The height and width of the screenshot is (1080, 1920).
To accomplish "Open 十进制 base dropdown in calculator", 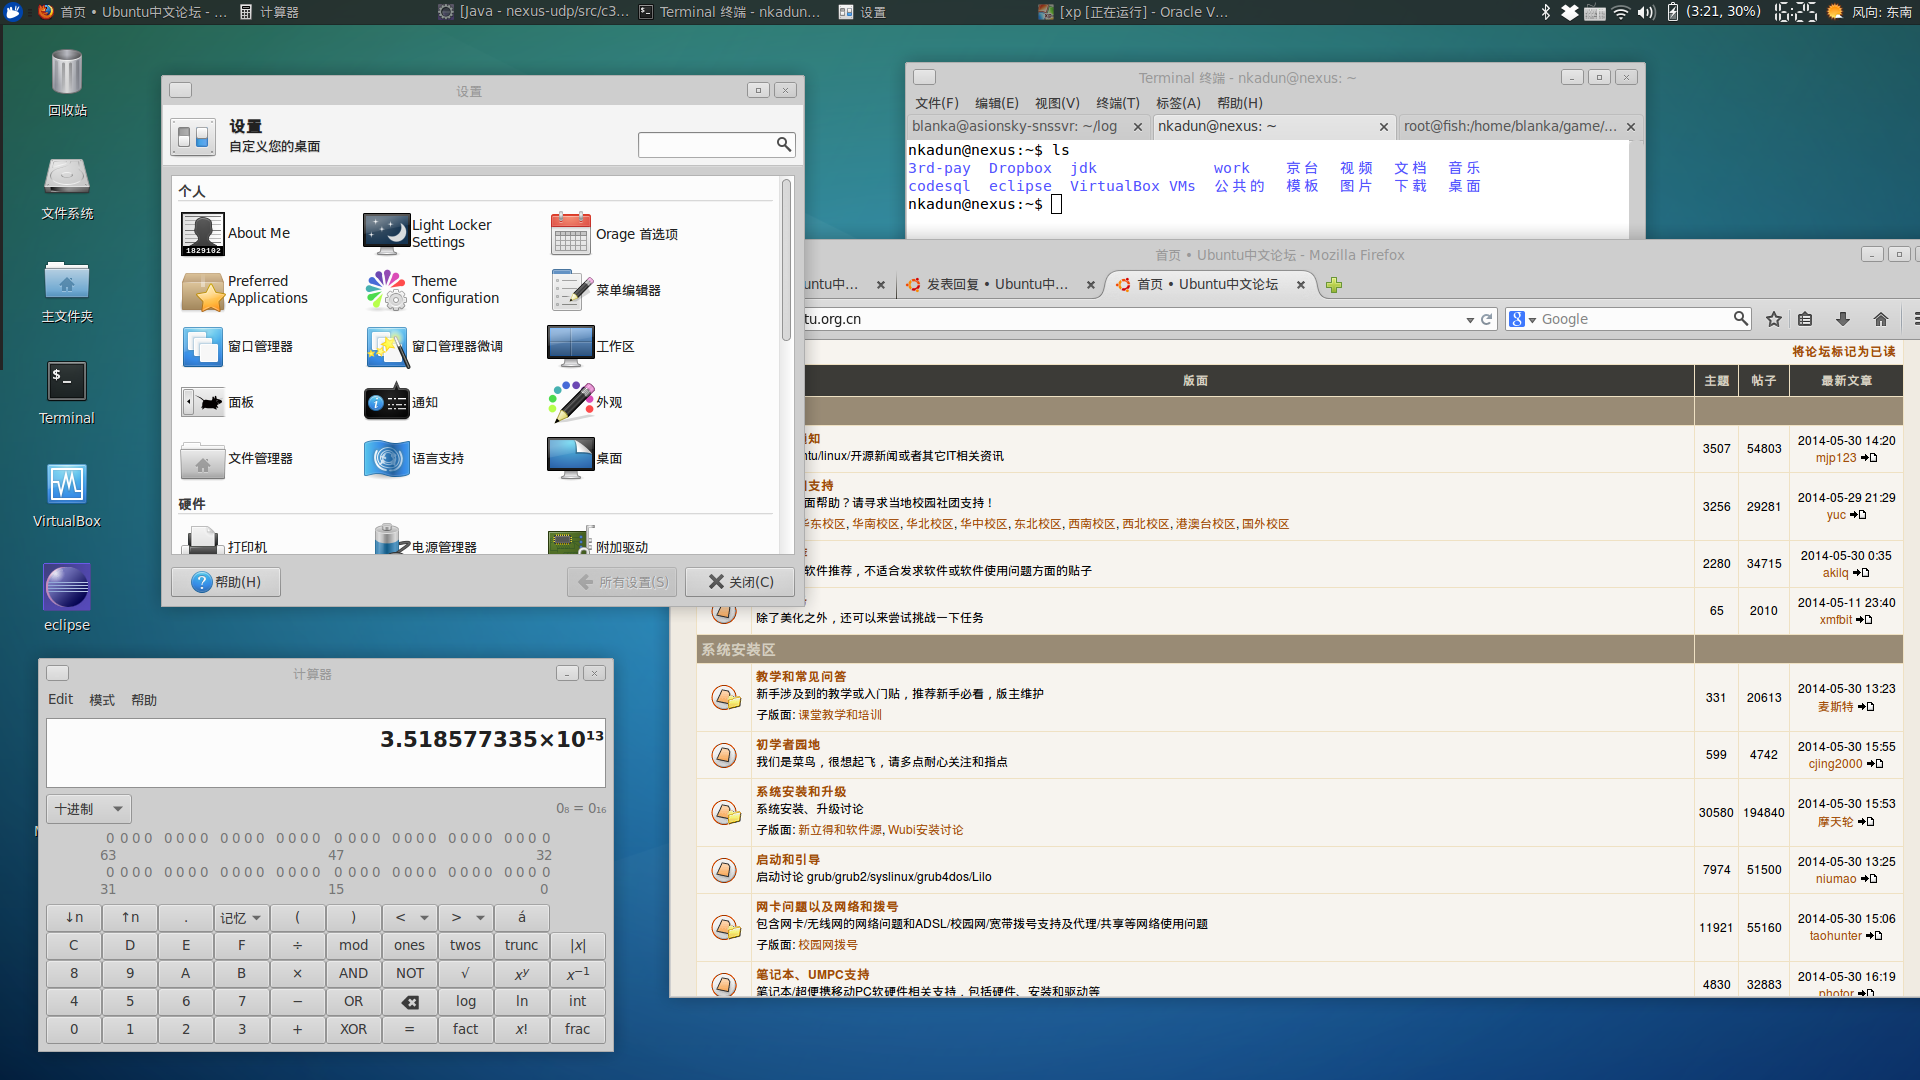I will tap(89, 808).
